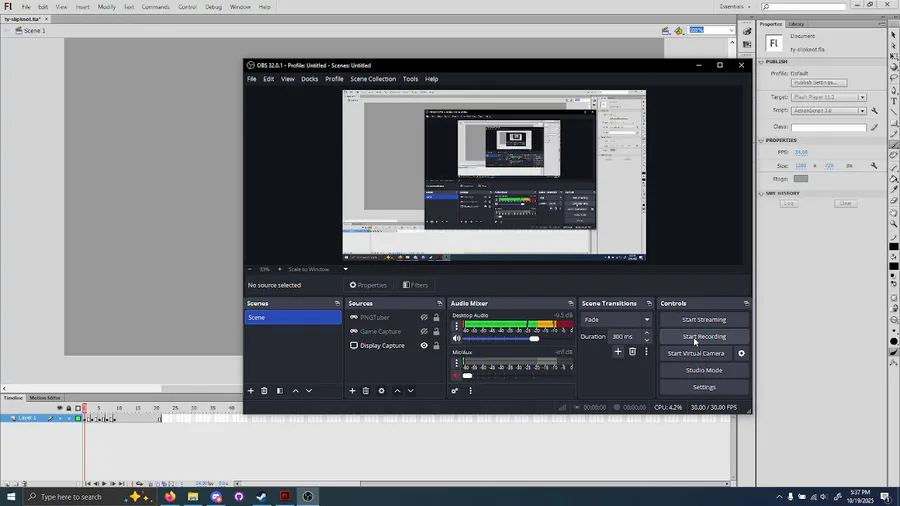Collapse the SWF HISTORY section

762,193
